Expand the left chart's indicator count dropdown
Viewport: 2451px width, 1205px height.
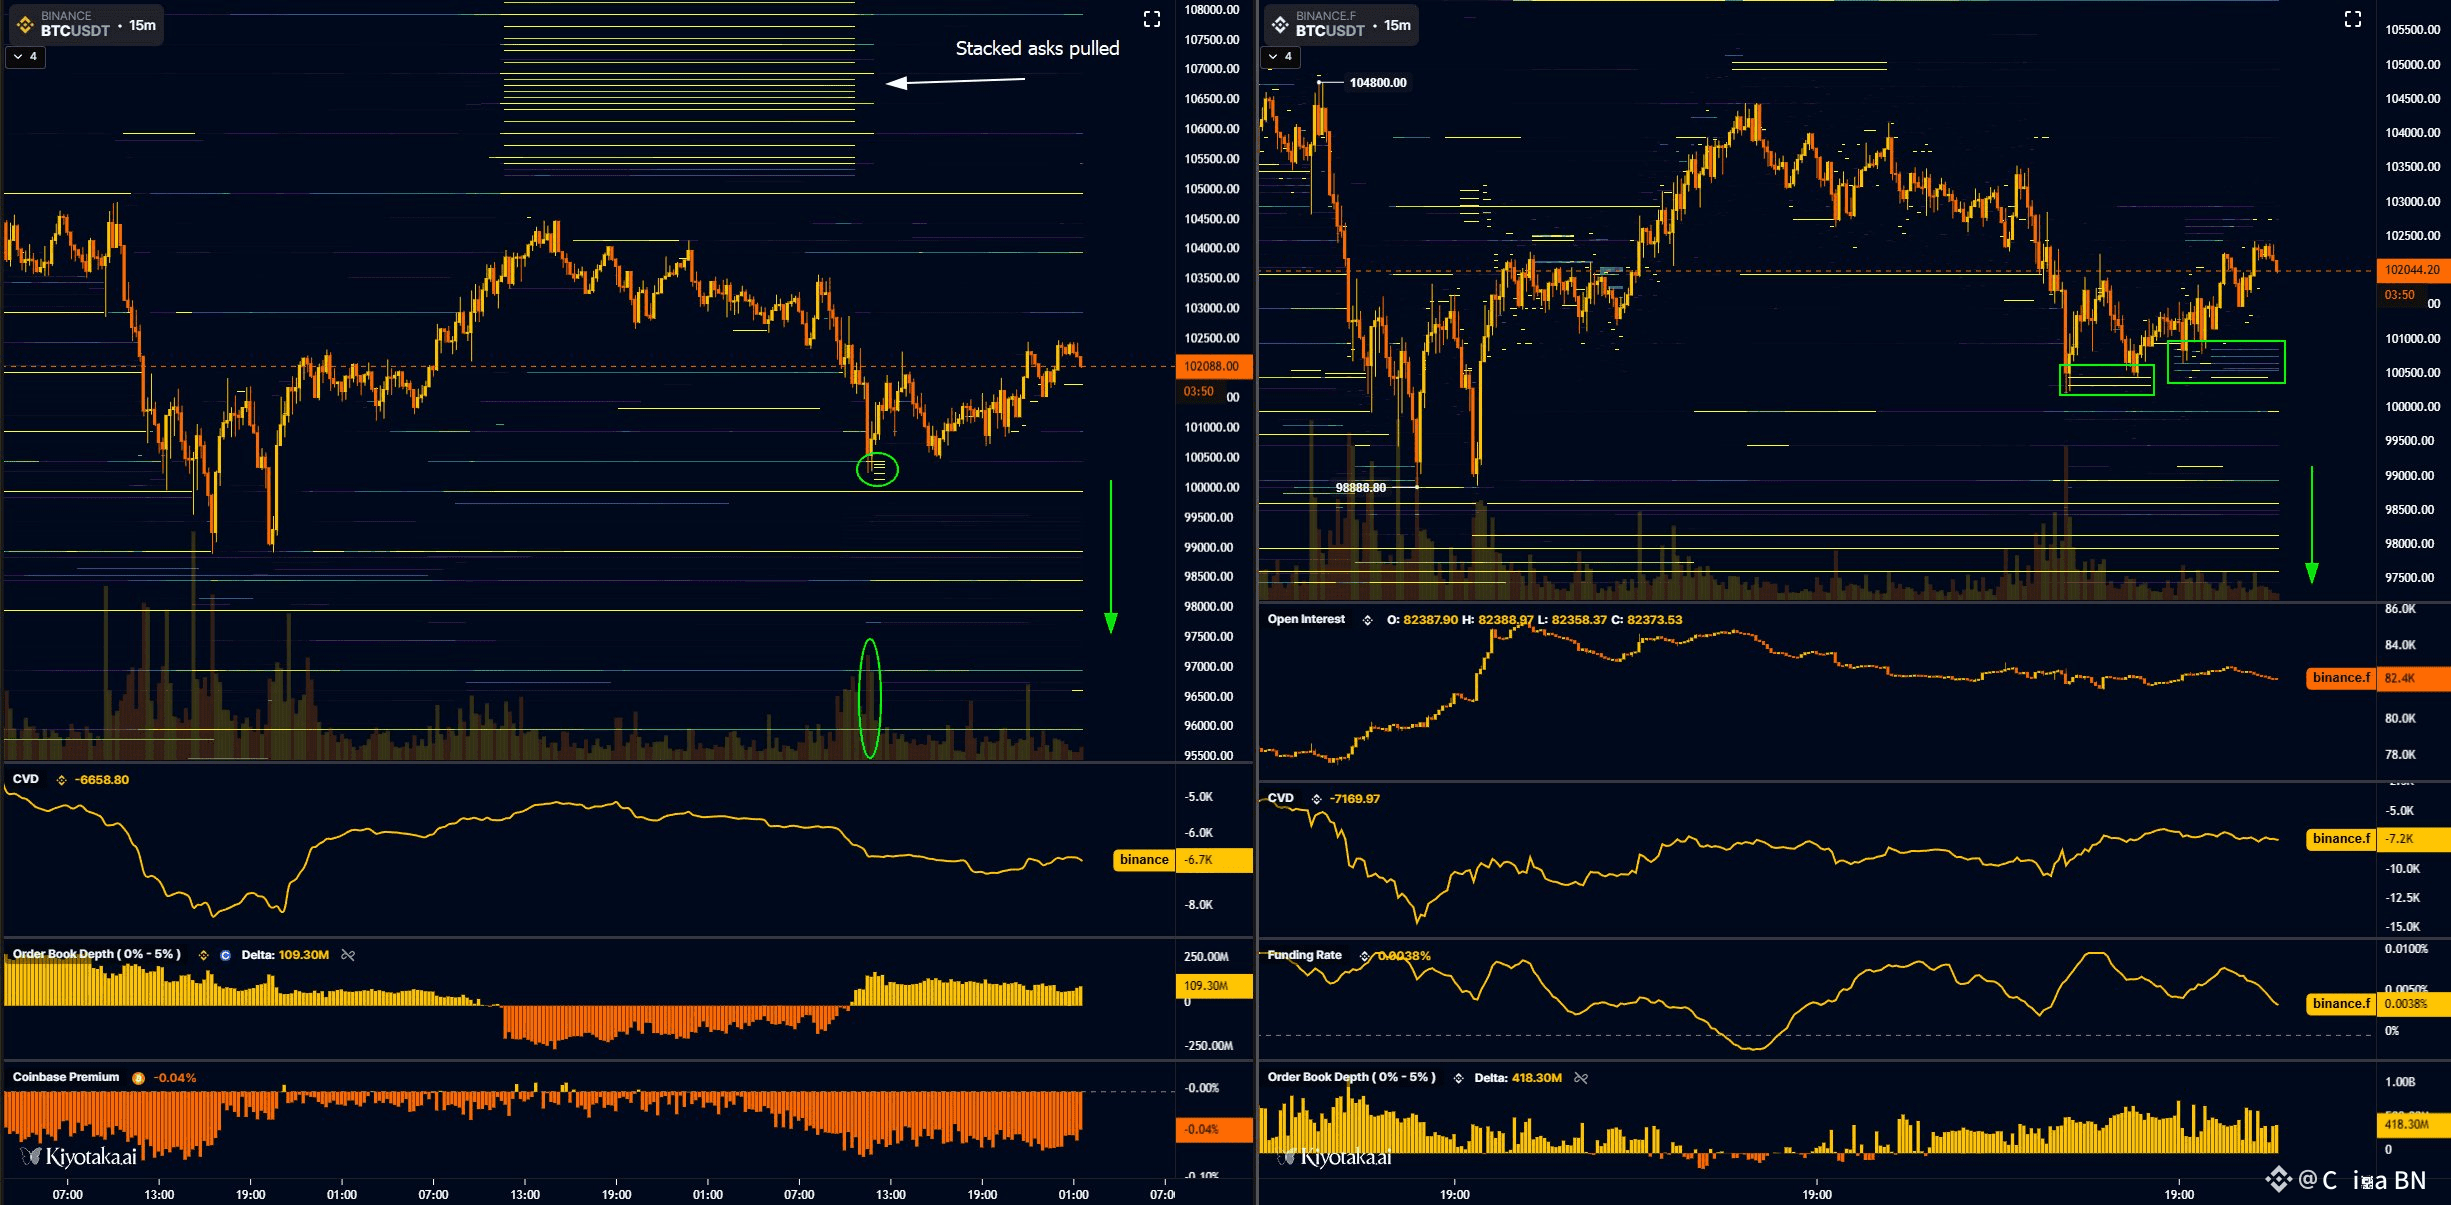[x=26, y=57]
